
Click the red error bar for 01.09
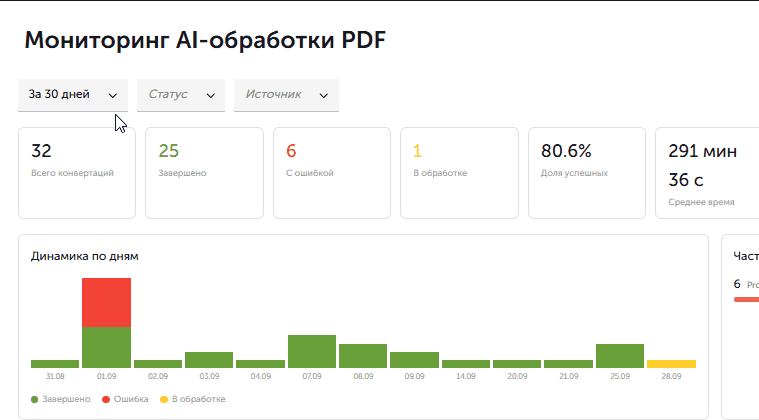(106, 302)
